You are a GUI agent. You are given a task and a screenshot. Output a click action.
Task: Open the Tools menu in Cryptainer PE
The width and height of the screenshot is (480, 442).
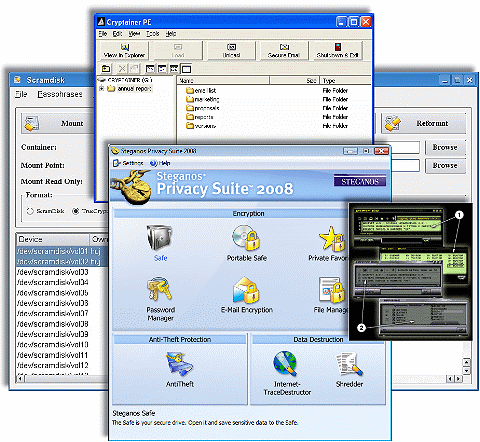[153, 34]
